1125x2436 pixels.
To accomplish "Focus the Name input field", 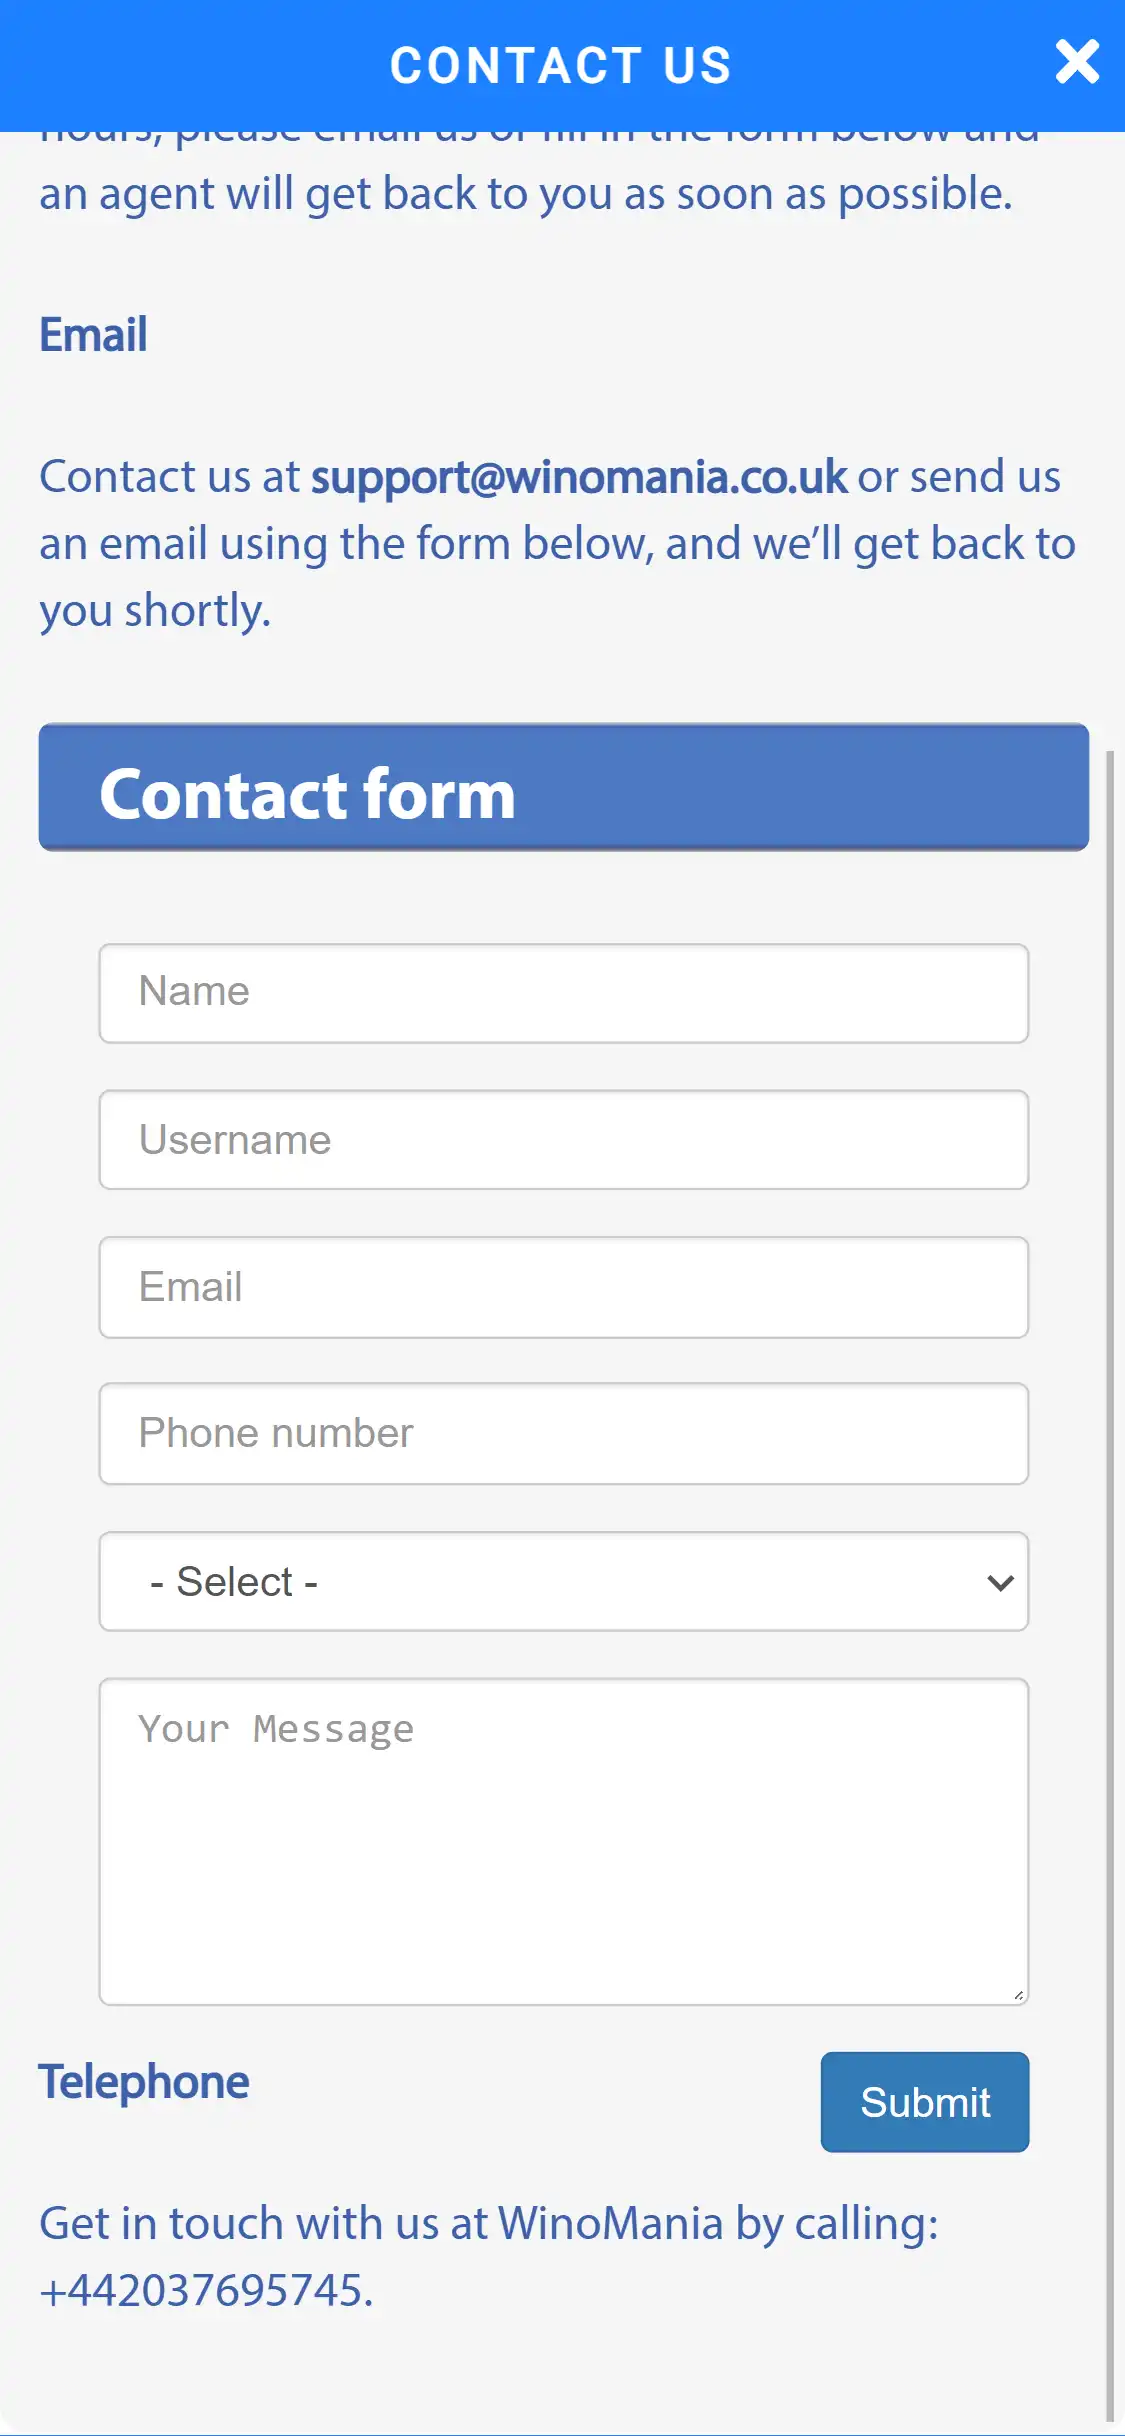I will [x=563, y=993].
